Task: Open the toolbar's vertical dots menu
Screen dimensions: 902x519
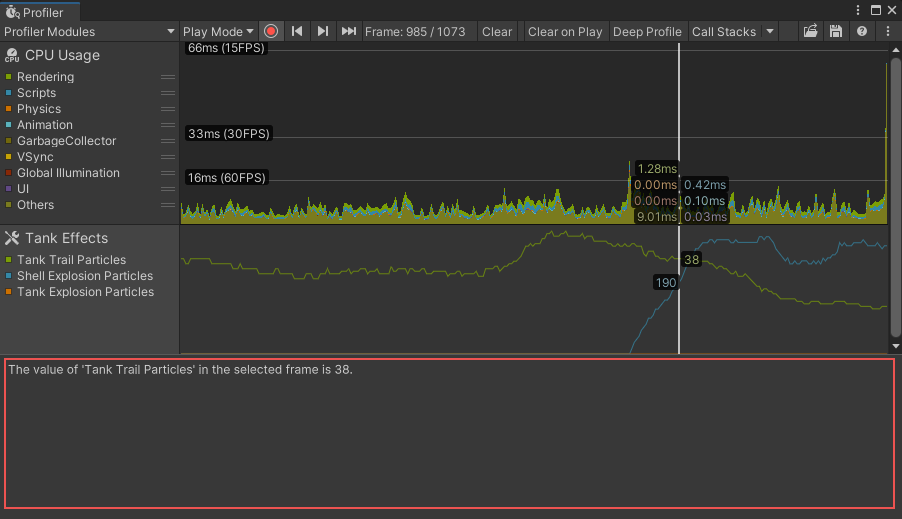Action: coord(888,32)
